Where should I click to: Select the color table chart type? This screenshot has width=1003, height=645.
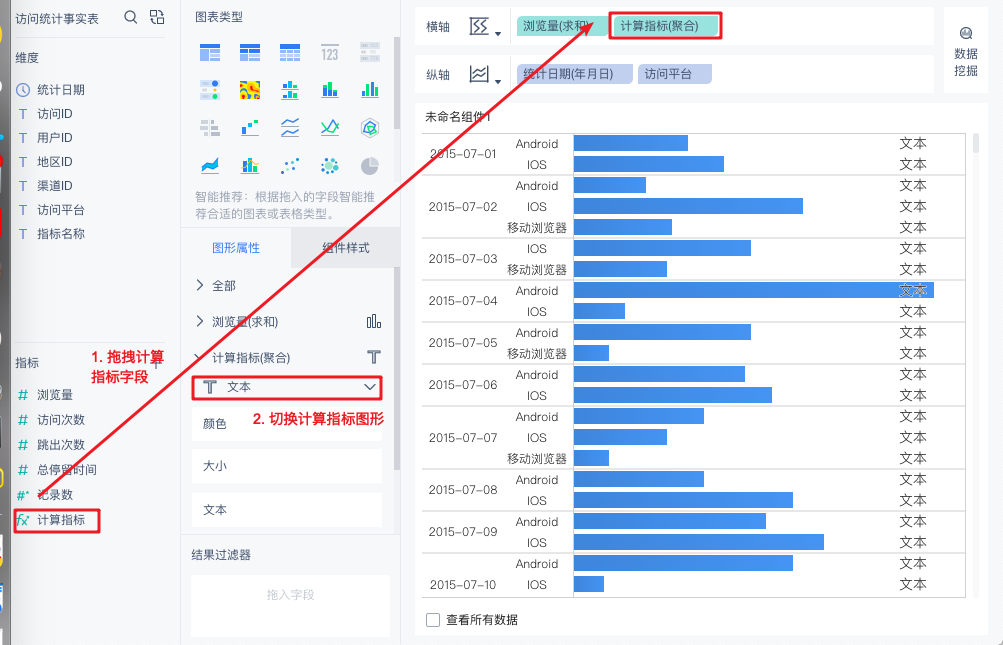tap(210, 90)
